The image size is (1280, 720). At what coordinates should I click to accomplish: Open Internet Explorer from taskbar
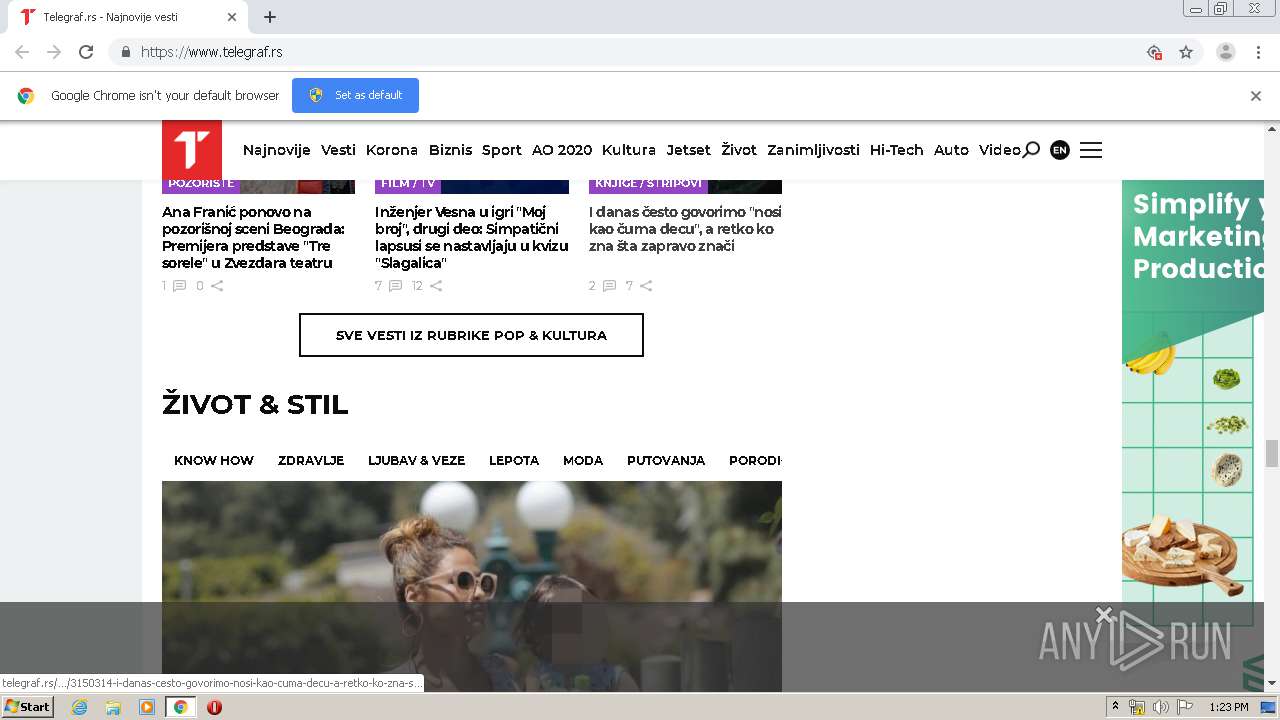79,707
